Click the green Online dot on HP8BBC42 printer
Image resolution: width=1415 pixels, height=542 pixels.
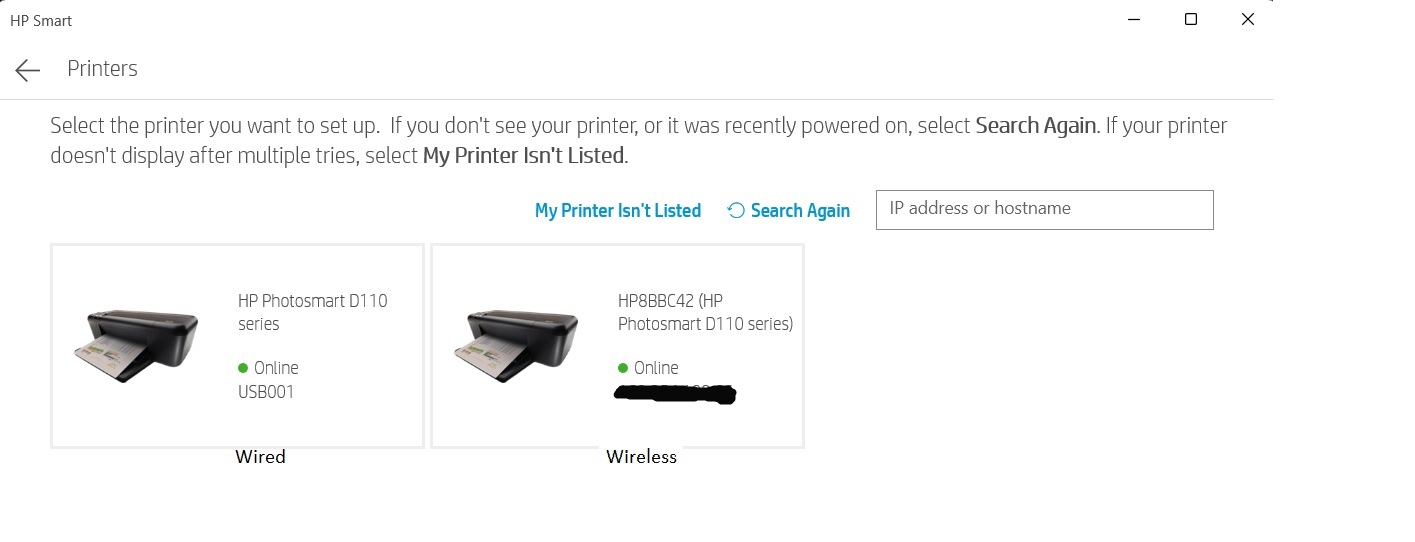[623, 368]
